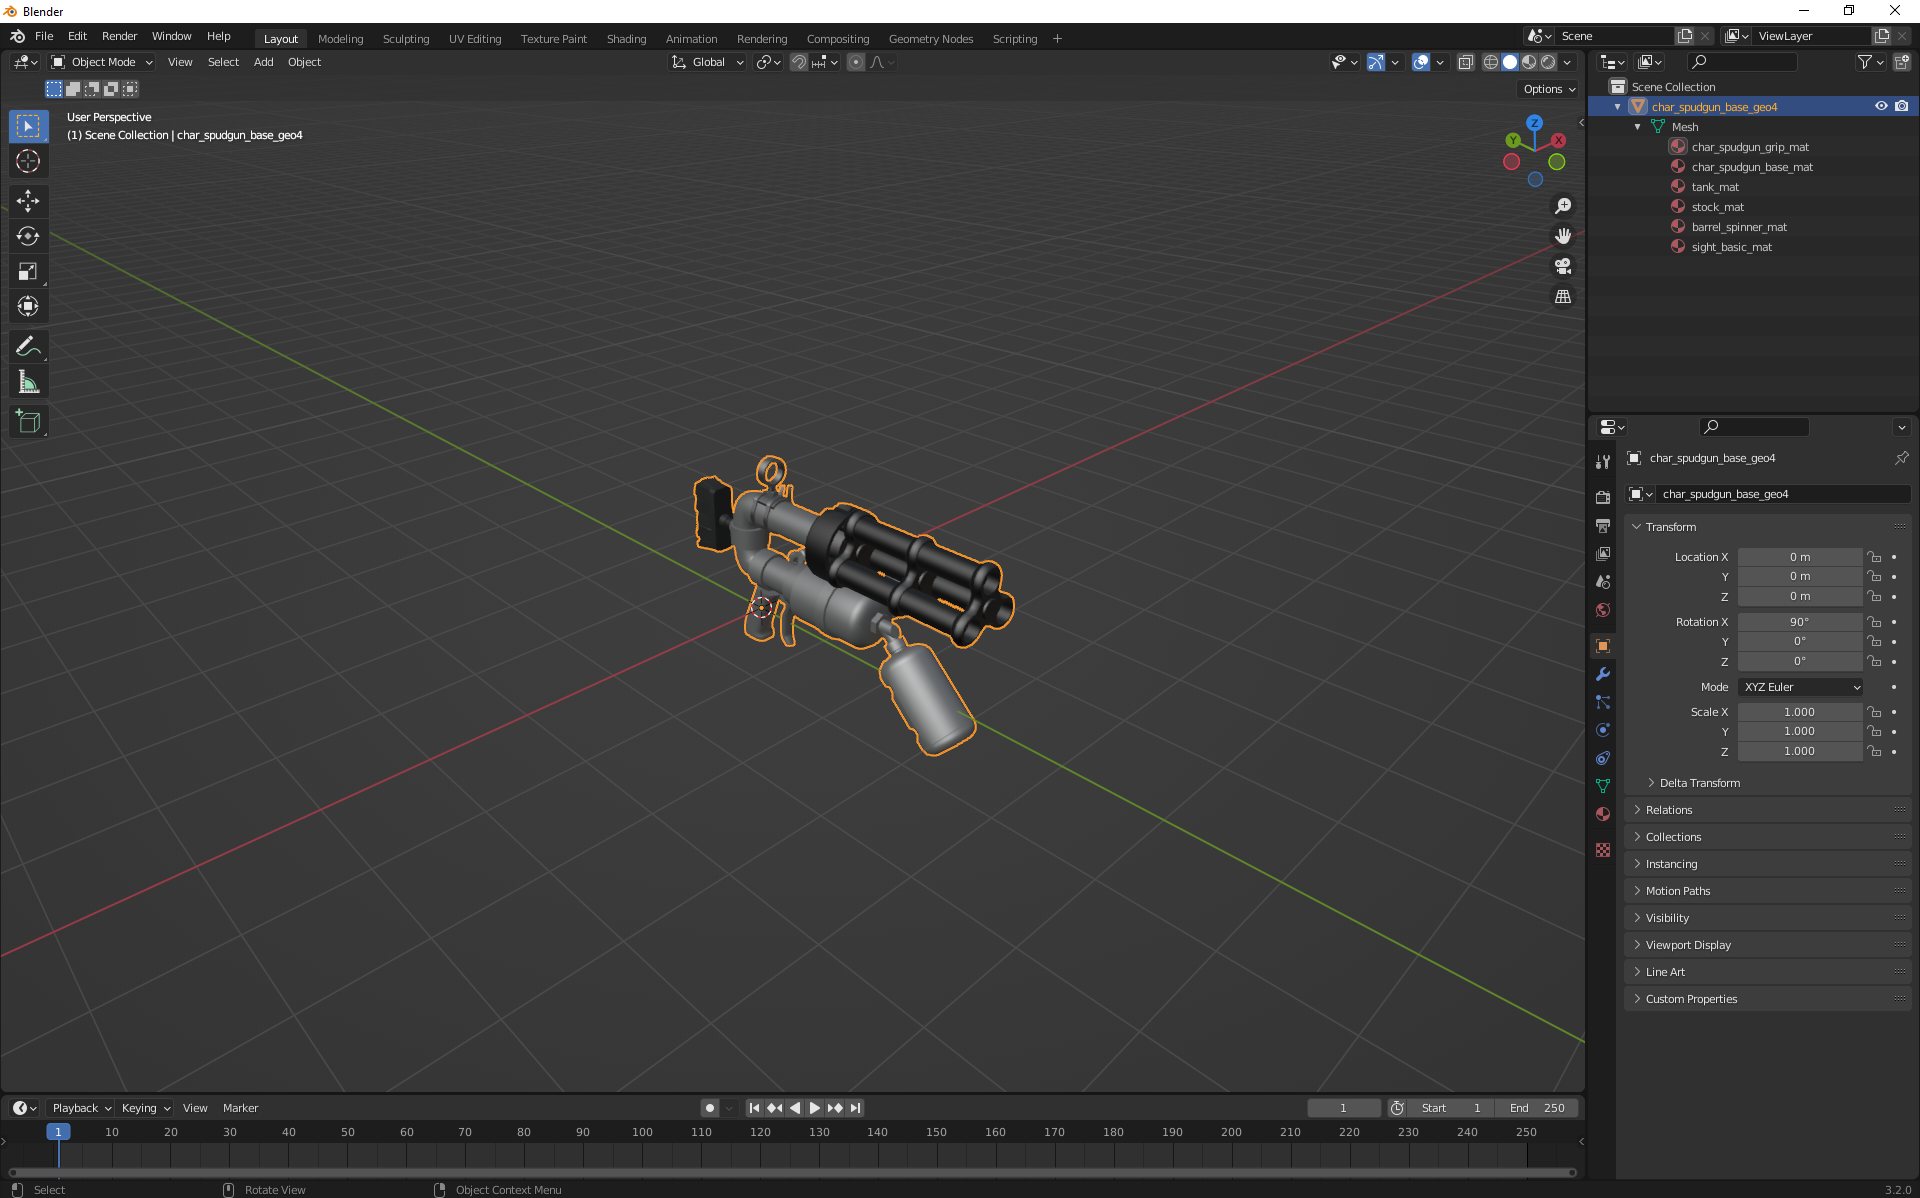Click the outliner search field

click(1742, 62)
